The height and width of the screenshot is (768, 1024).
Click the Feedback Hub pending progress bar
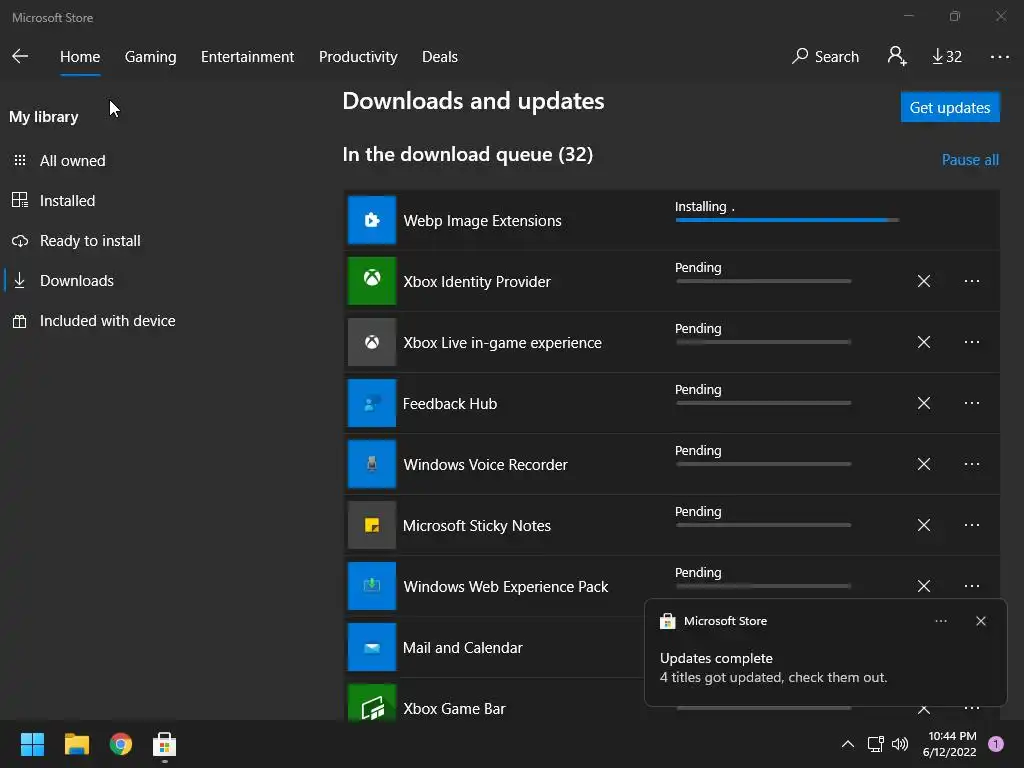763,403
